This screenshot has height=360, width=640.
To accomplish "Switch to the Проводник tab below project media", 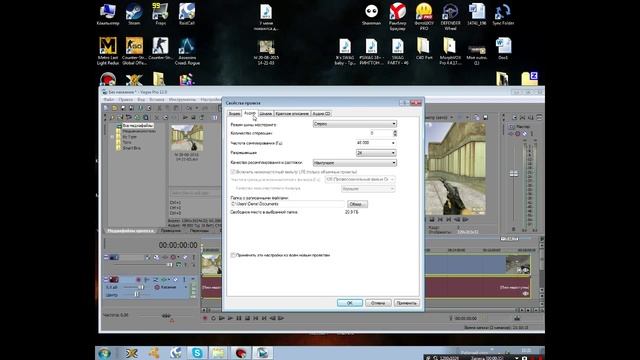I will coord(171,231).
